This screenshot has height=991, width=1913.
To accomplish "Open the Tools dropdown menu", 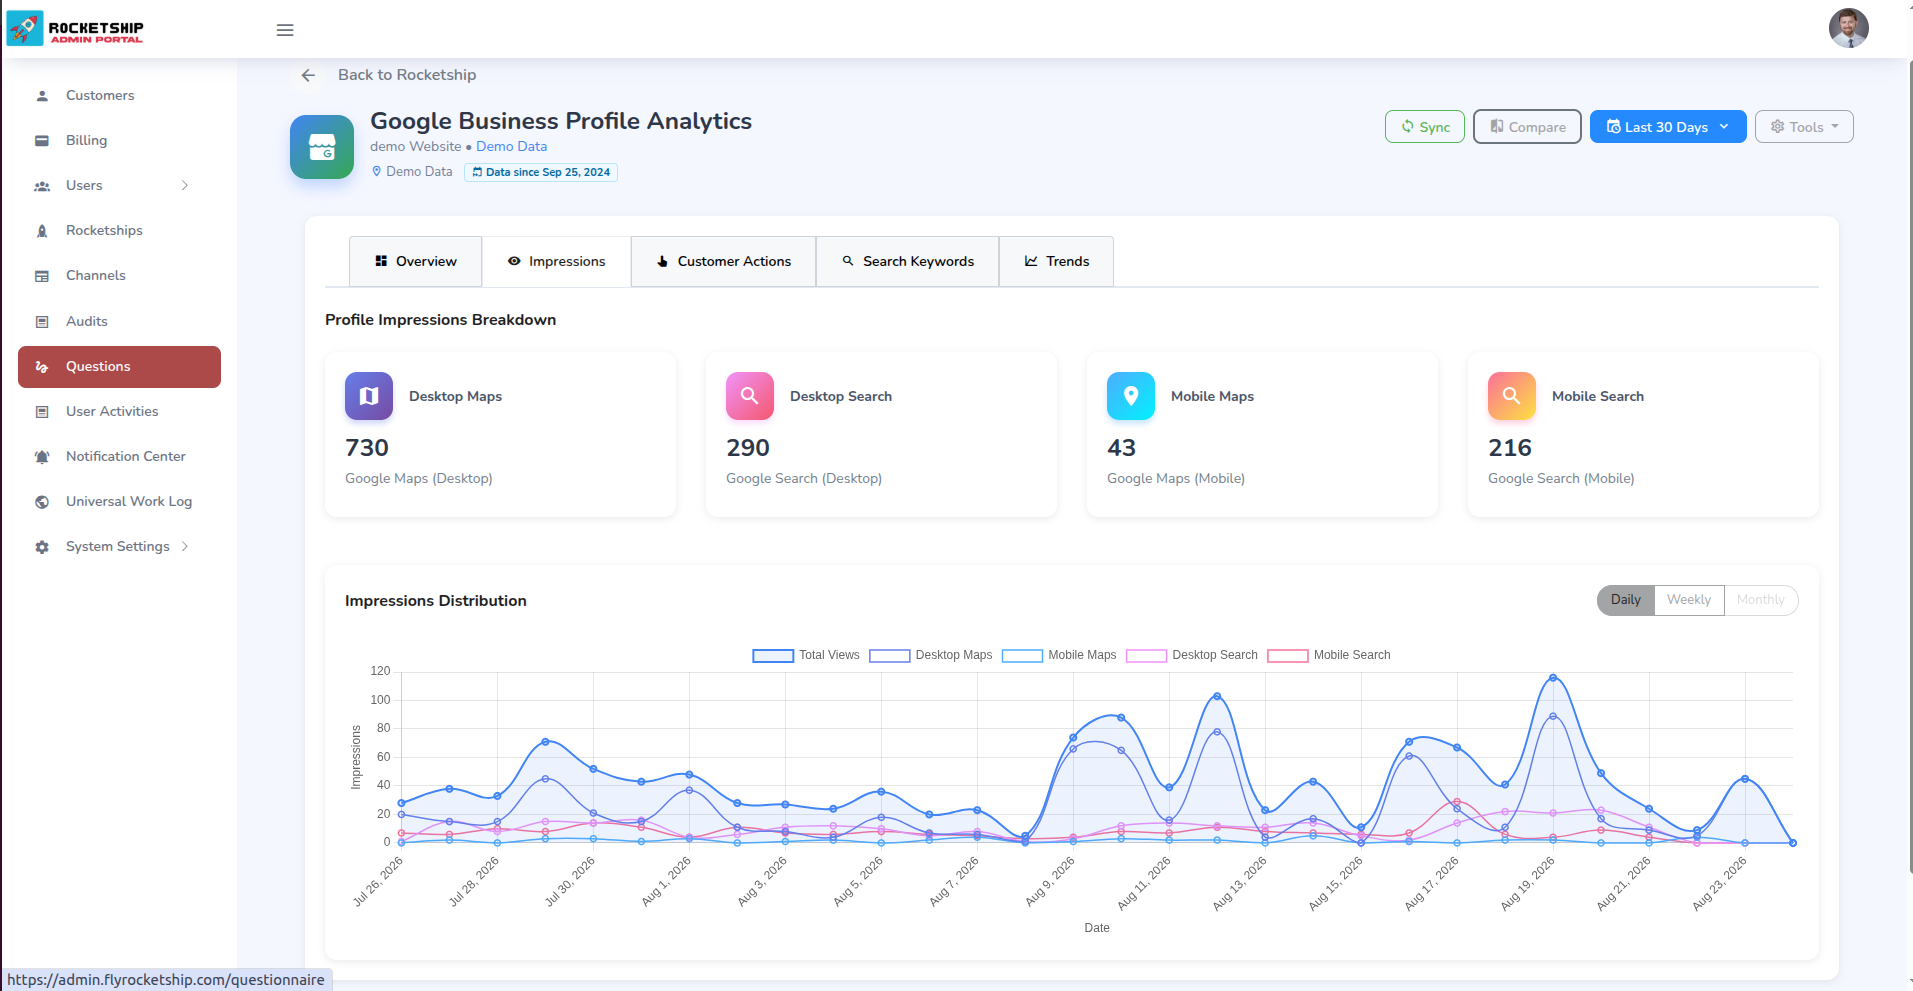I will tap(1804, 127).
